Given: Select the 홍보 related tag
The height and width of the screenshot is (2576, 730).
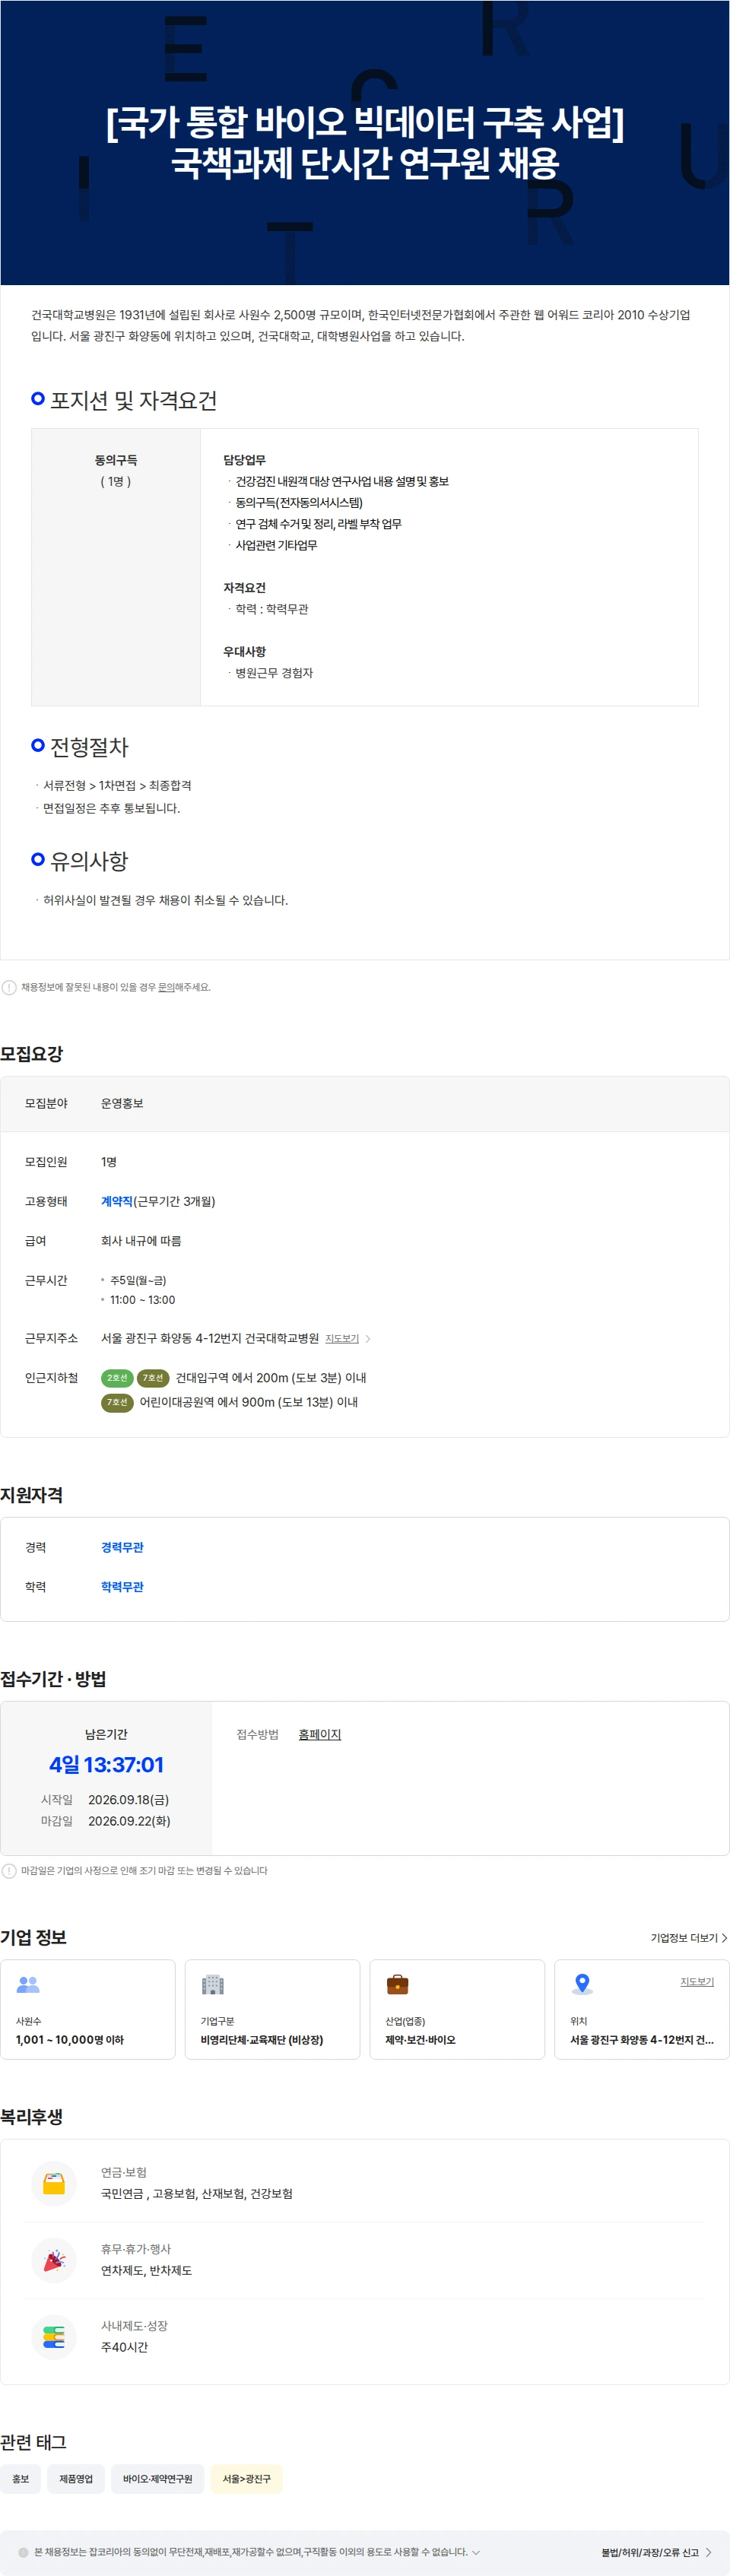Looking at the screenshot, I should (21, 2478).
